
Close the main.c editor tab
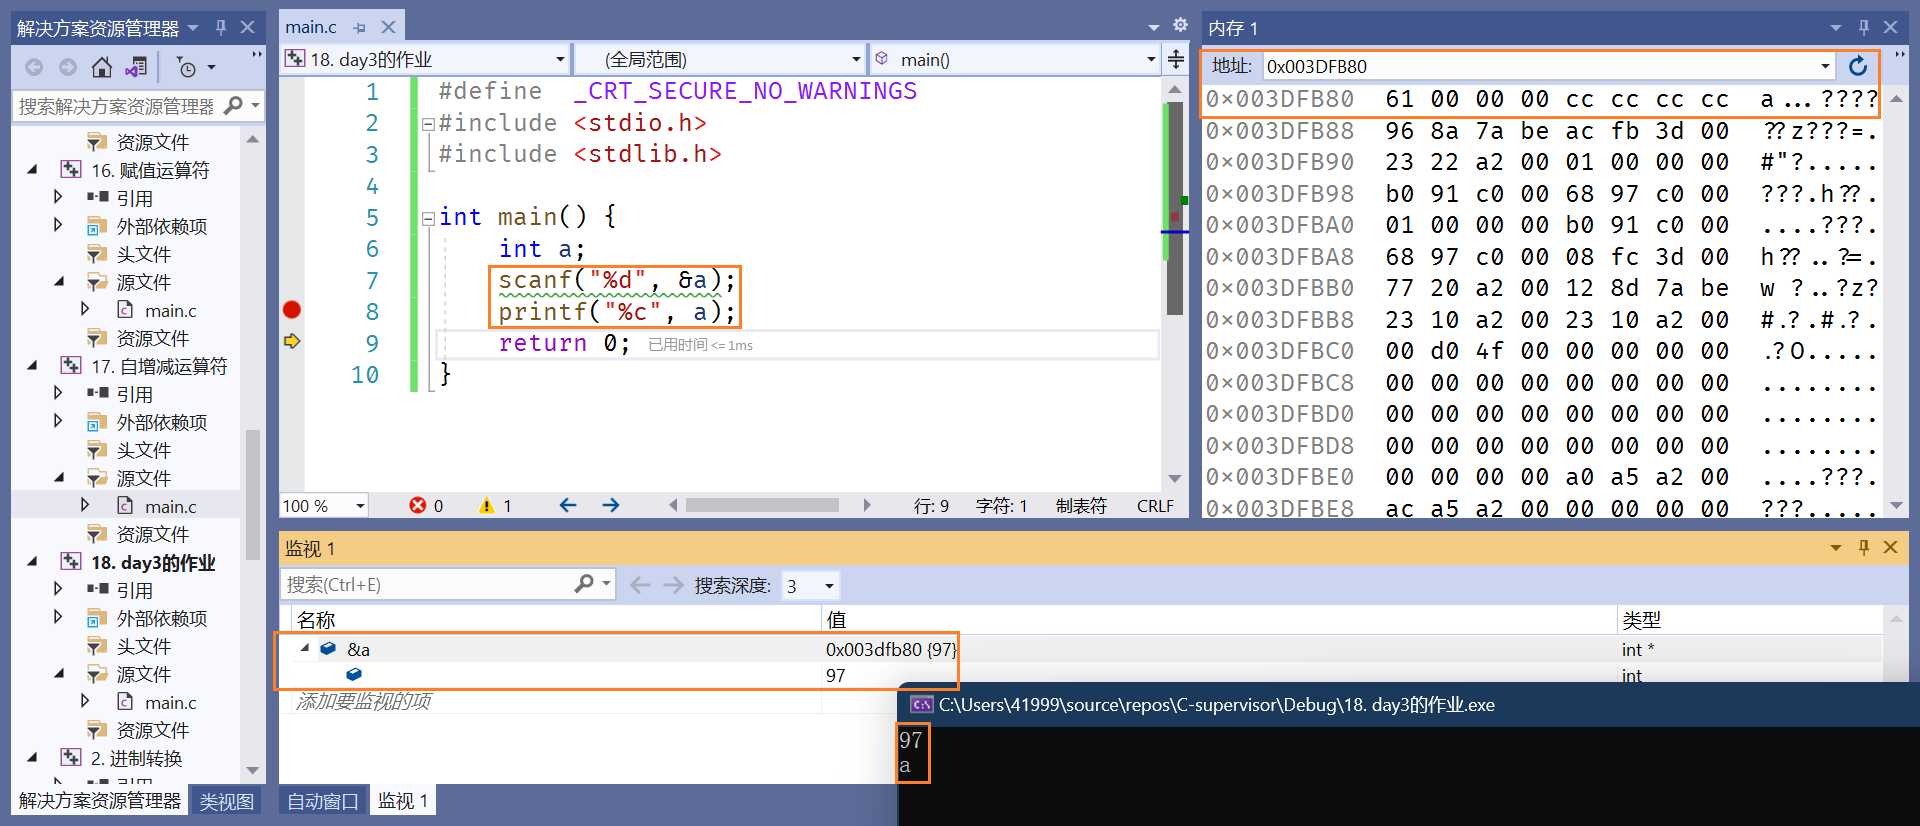click(x=388, y=27)
